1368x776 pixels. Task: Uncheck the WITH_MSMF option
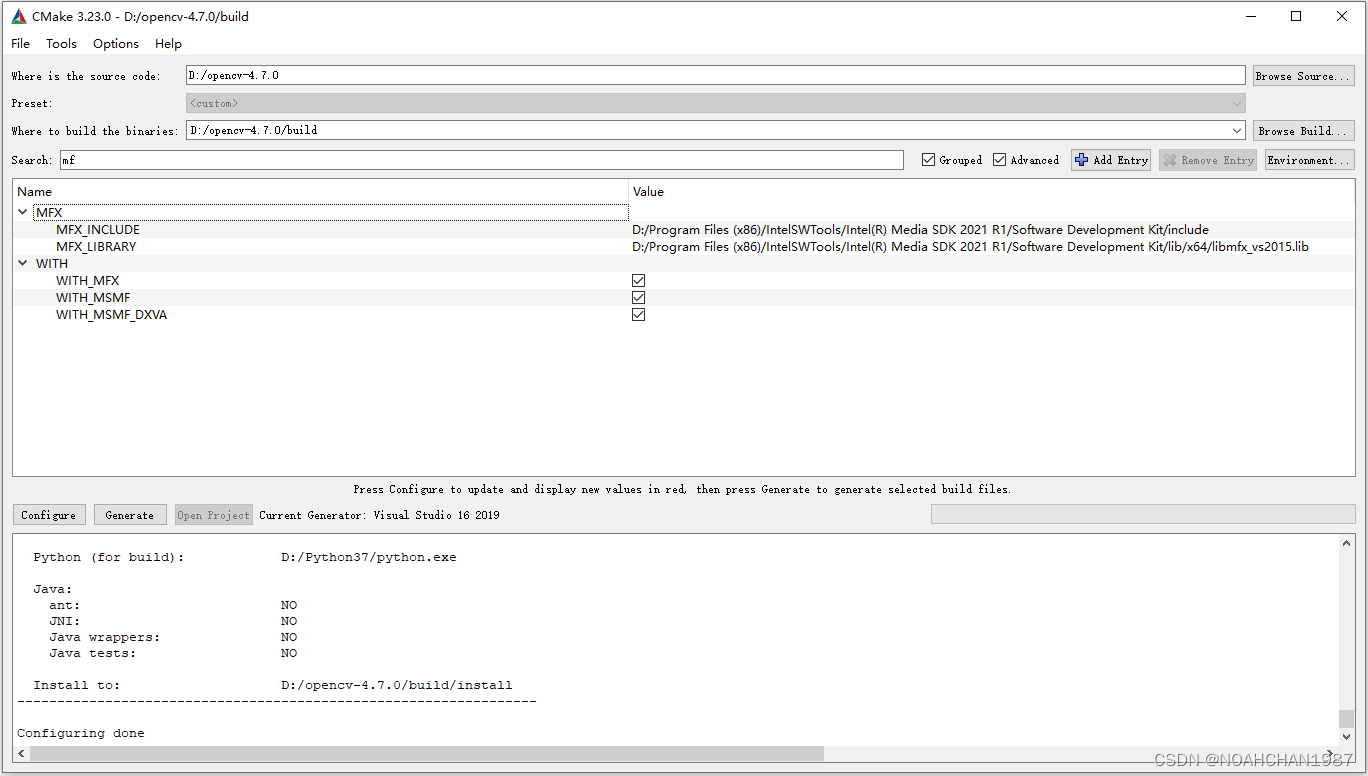coord(638,298)
